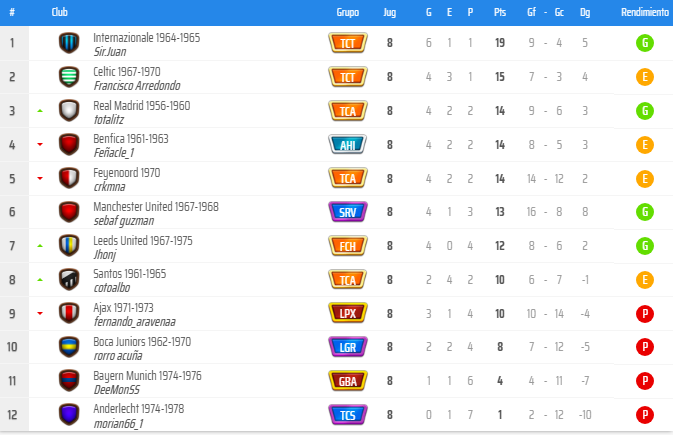Open Real Madrid 1956-1960 team link

[x=142, y=106]
